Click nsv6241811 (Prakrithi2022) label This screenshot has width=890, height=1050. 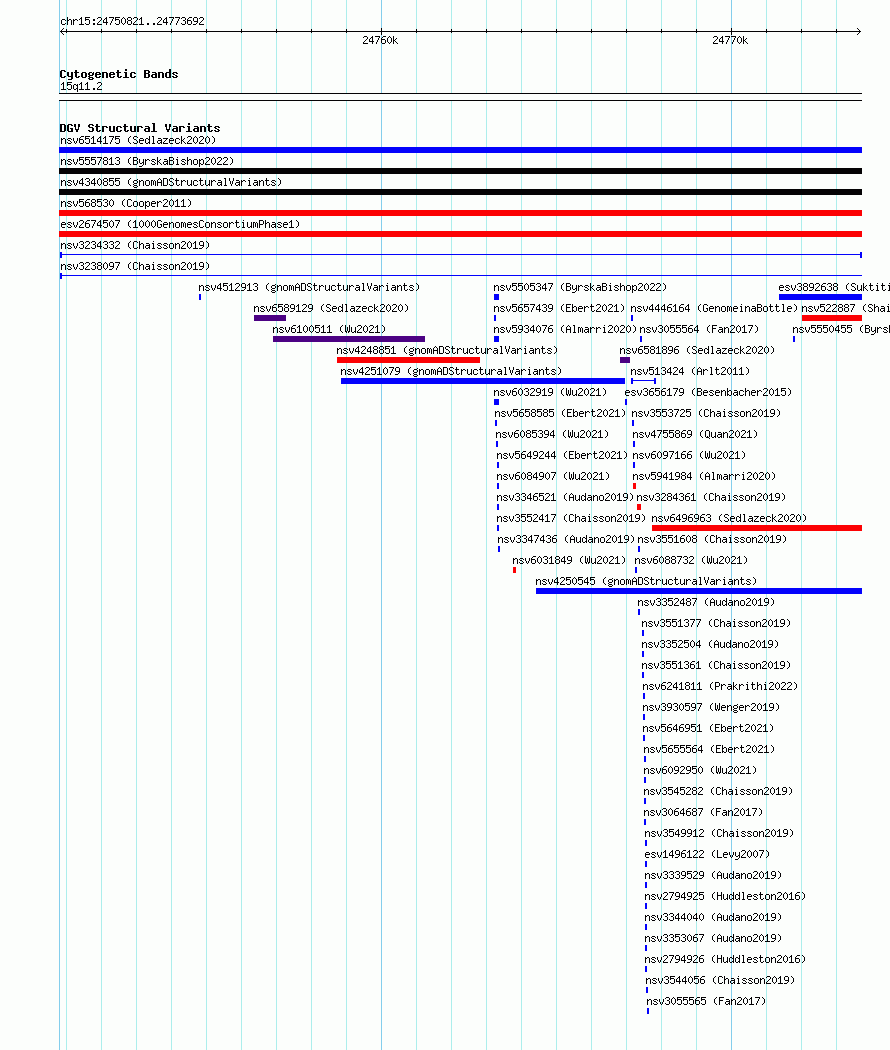[x=720, y=686]
